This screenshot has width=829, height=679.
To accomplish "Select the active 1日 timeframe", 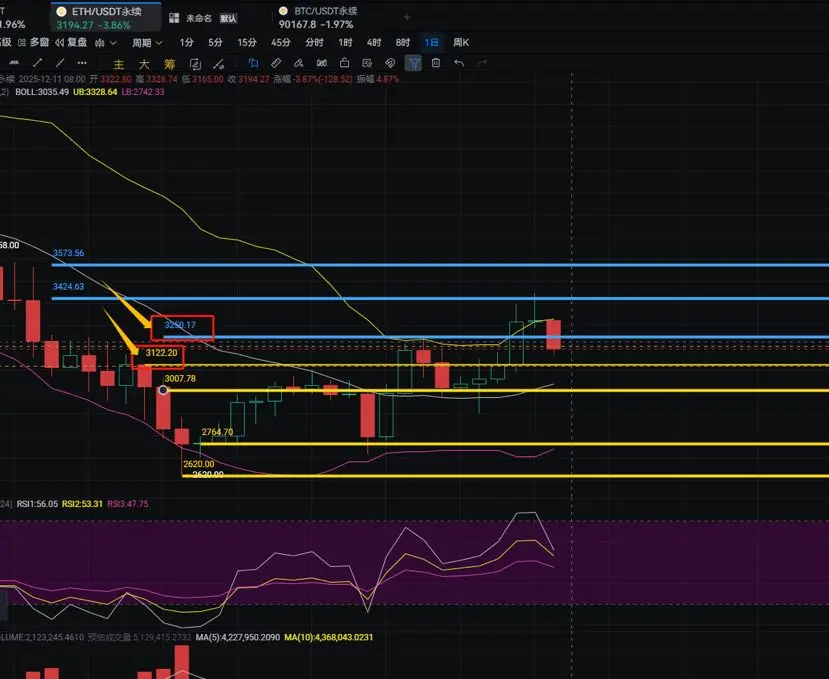I will pos(431,42).
